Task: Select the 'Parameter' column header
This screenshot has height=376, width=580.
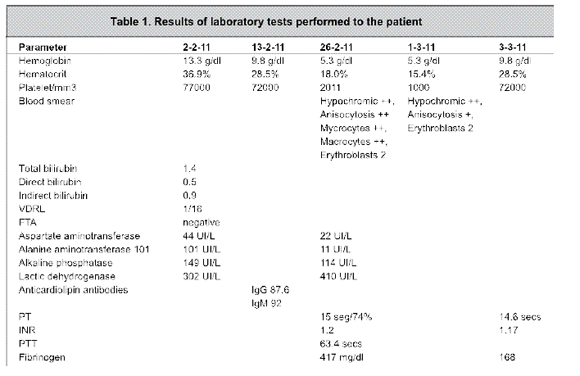Action: pos(43,47)
